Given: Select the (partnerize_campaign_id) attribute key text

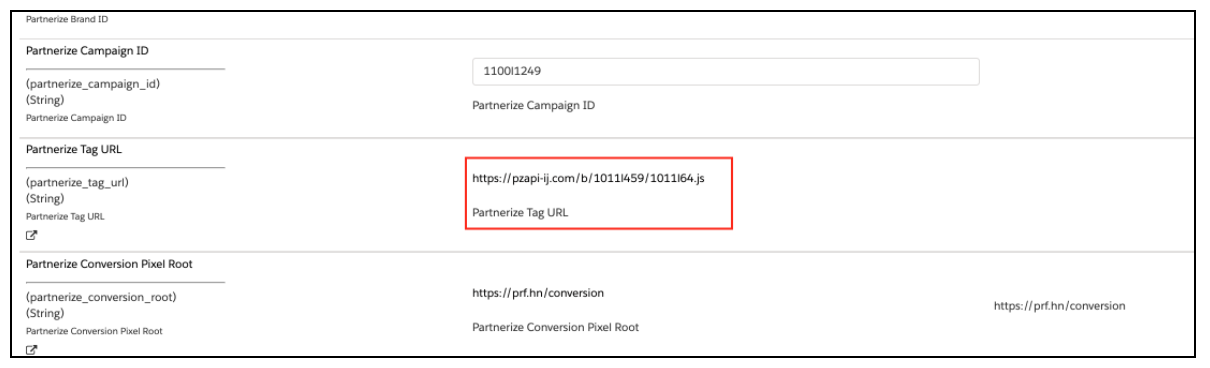Looking at the screenshot, I should coord(93,84).
